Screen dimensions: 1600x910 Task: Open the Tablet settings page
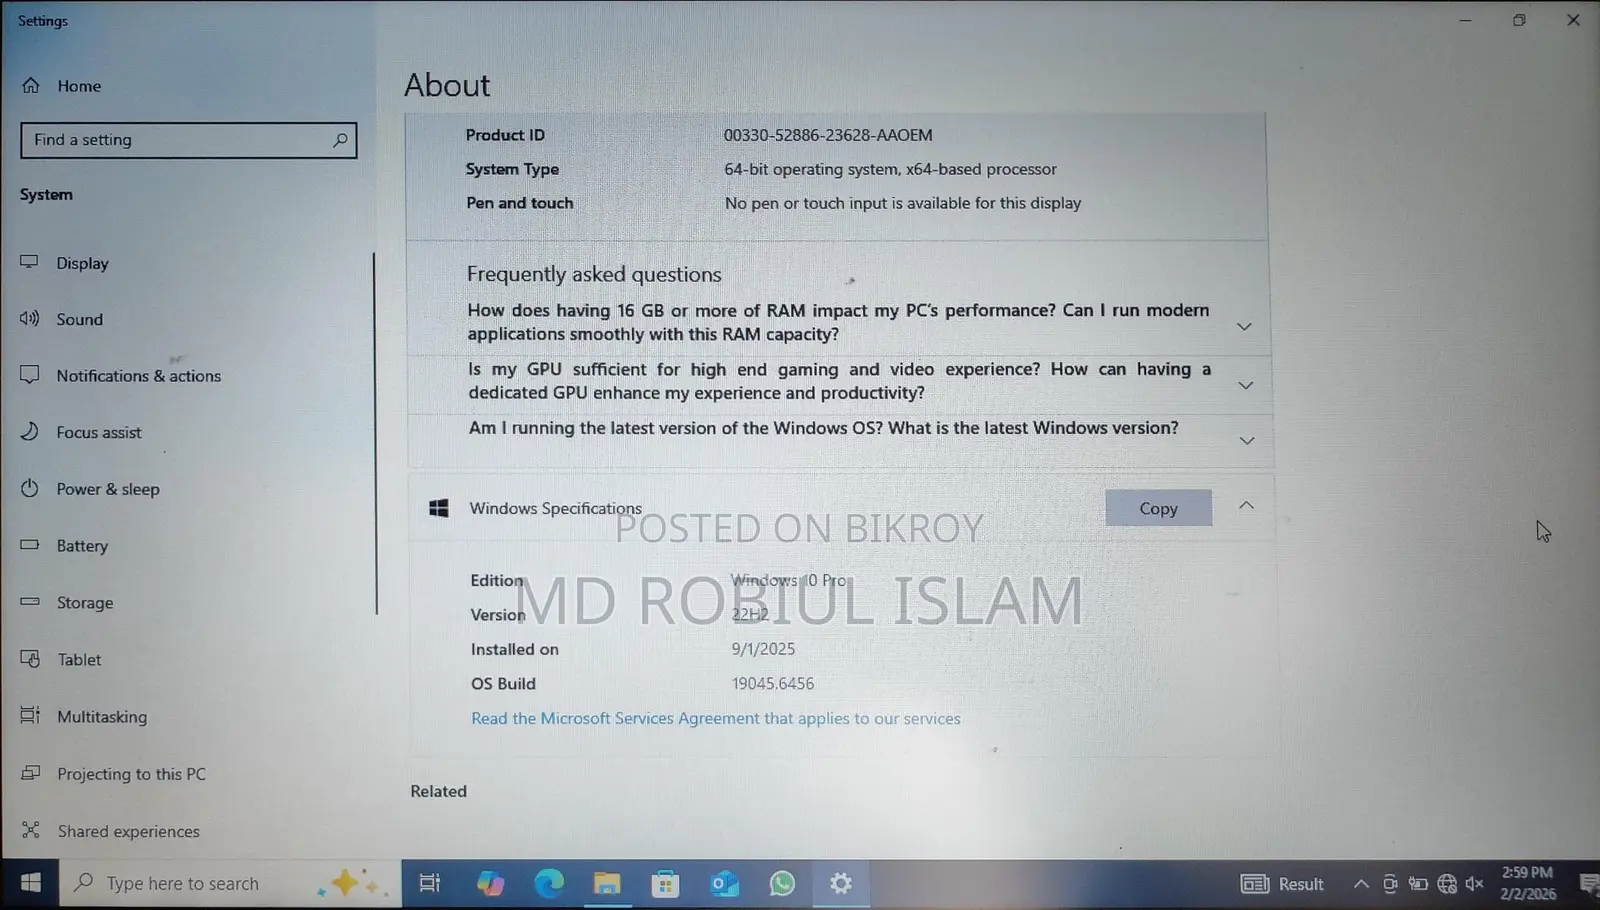(78, 660)
